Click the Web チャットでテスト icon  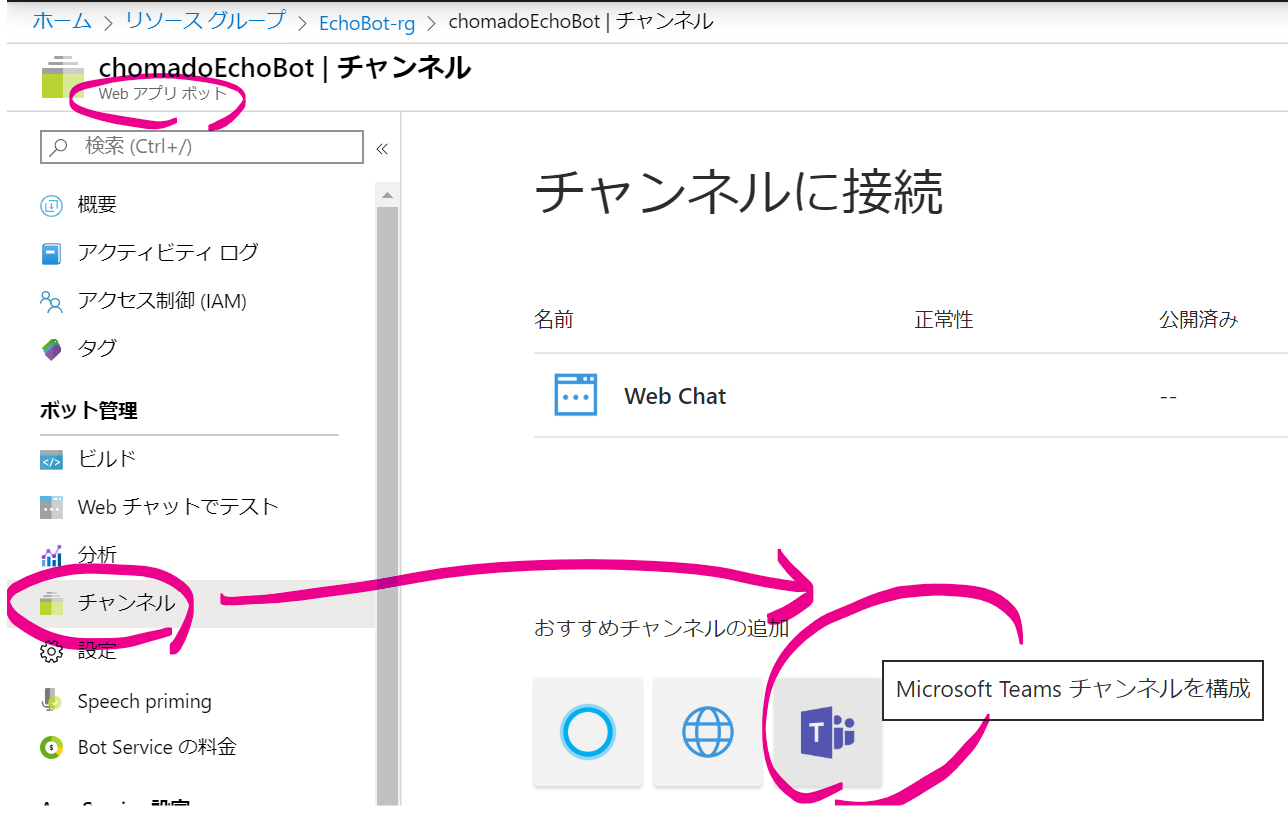tap(51, 507)
